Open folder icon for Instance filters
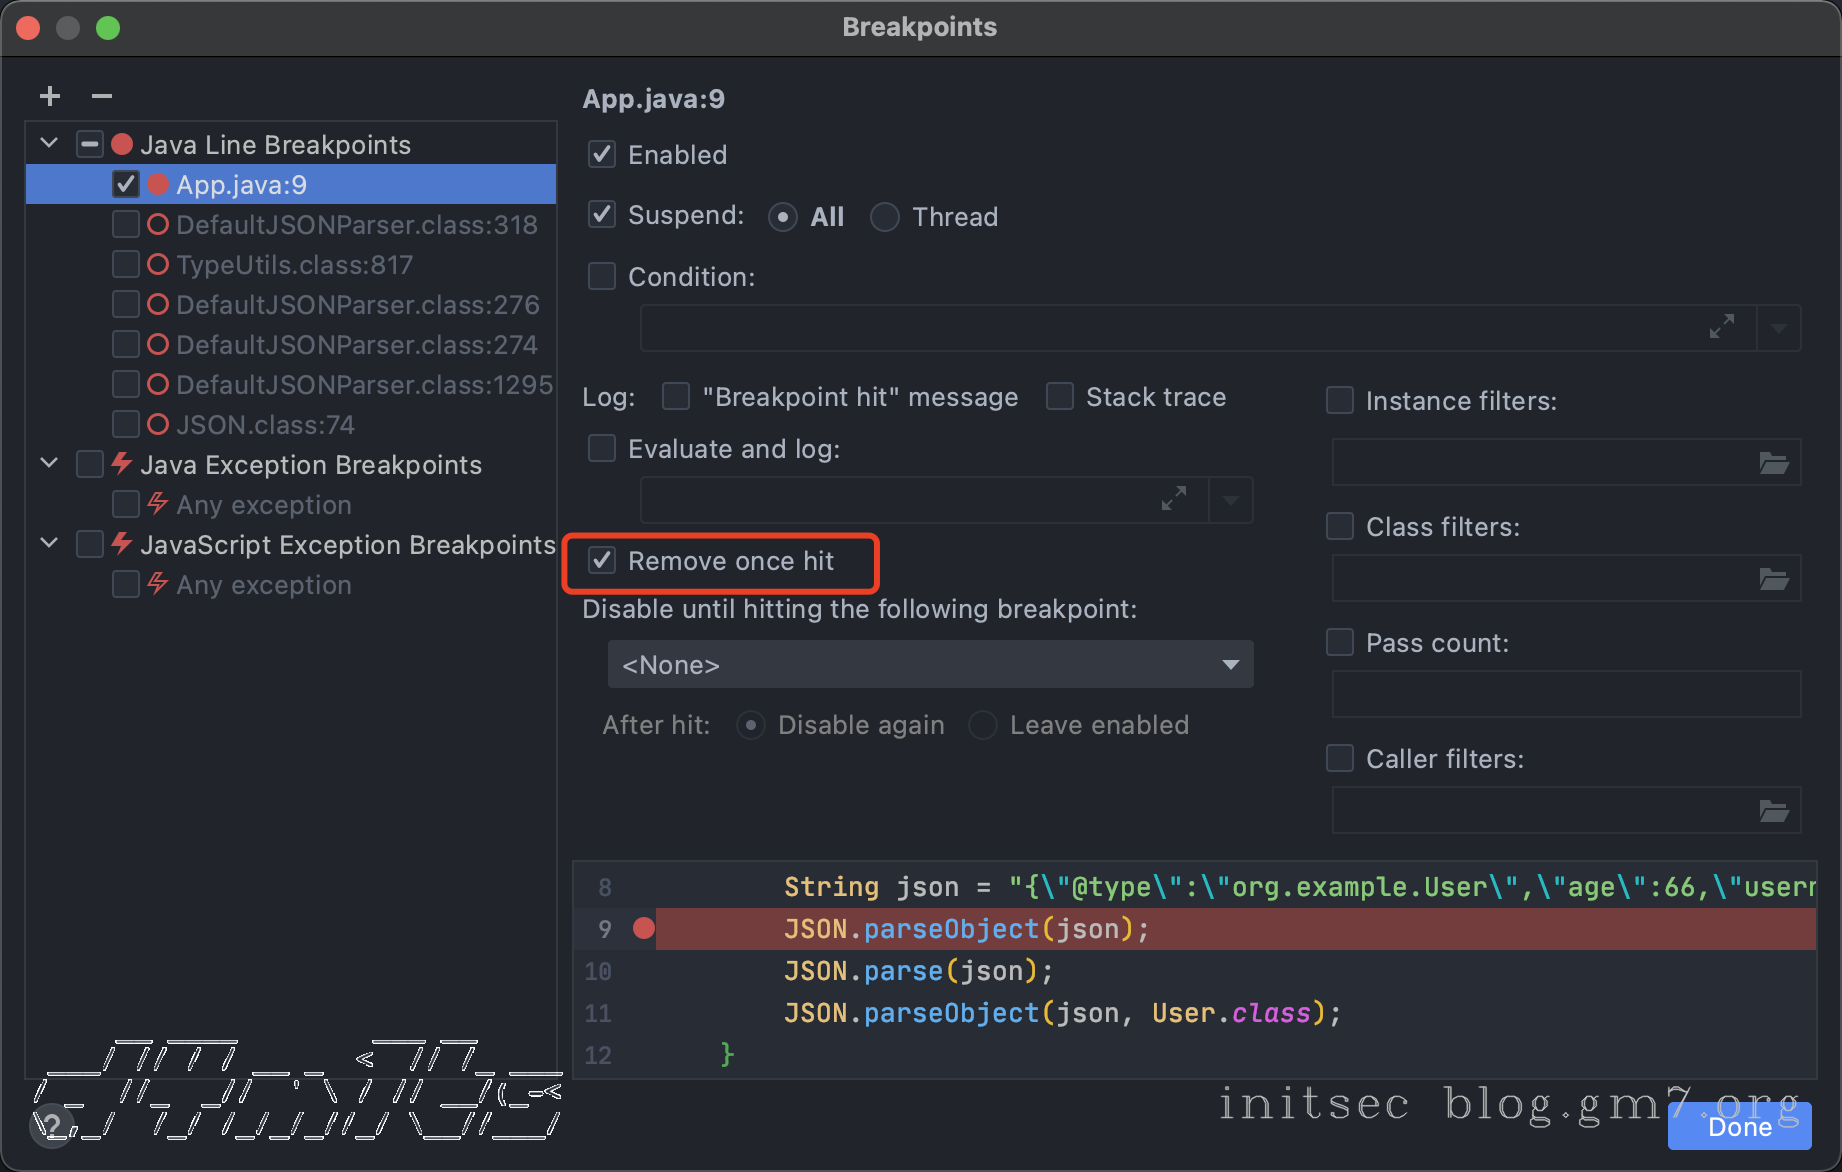The image size is (1842, 1172). [1773, 463]
